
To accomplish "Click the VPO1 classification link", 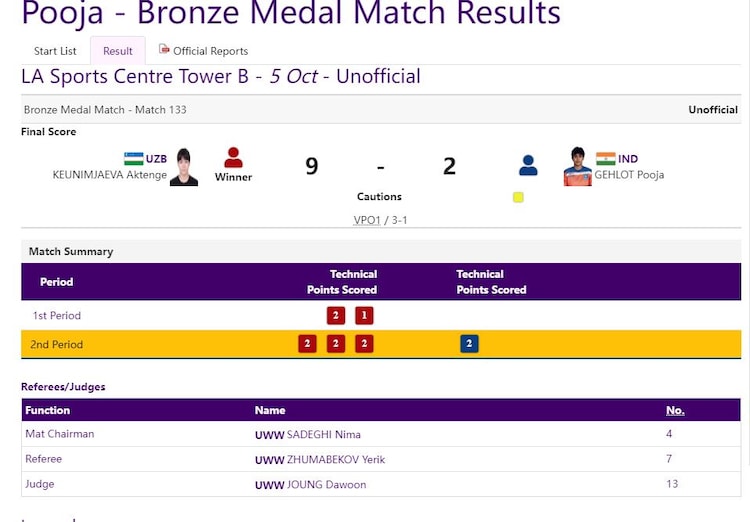I will (367, 220).
